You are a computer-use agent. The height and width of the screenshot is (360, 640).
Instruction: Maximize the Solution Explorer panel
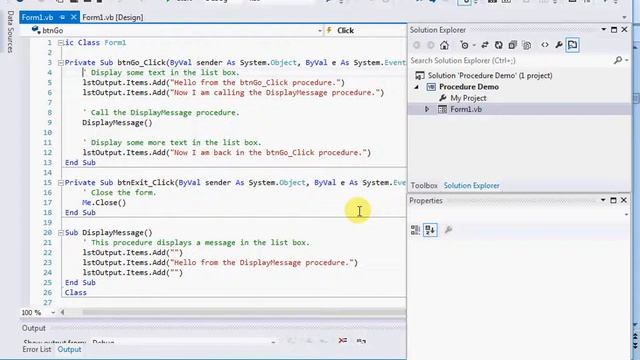coord(614,29)
